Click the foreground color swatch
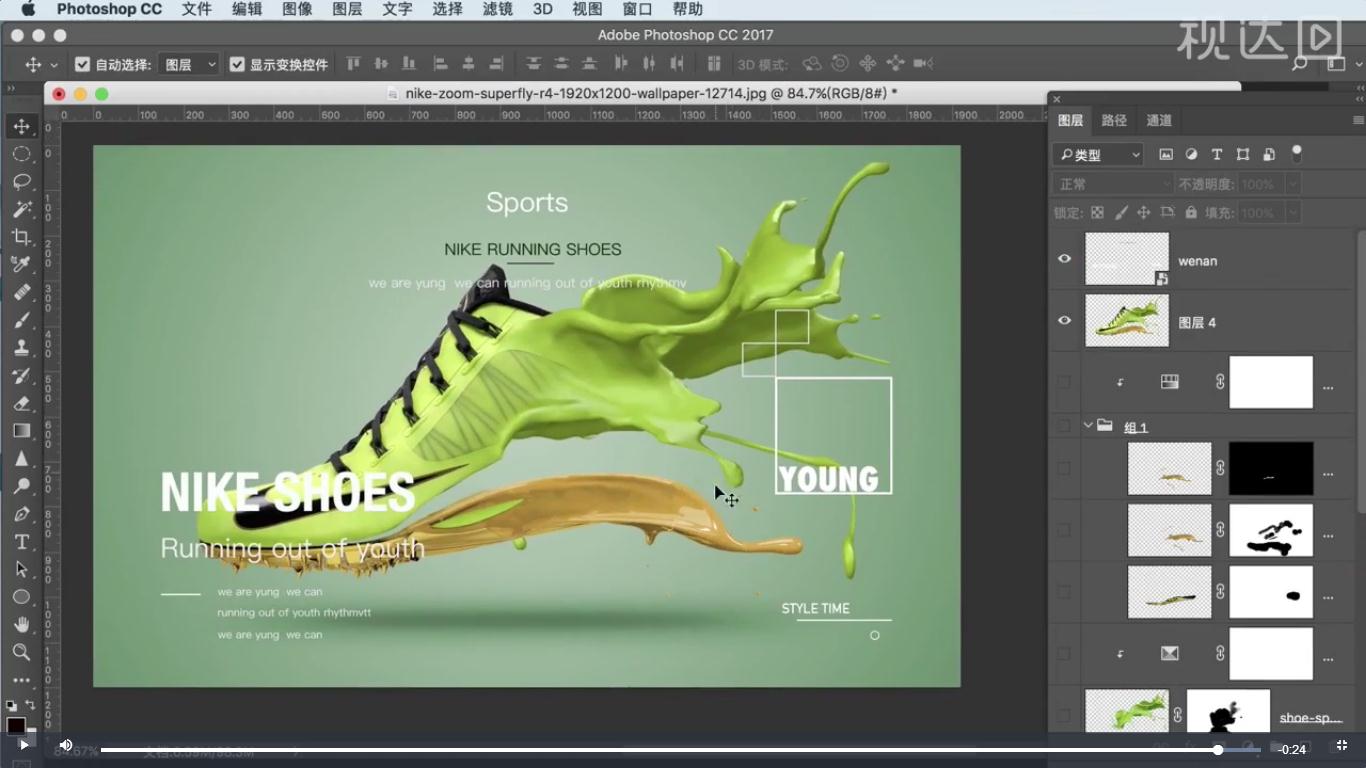Viewport: 1366px width, 768px height. point(16,726)
